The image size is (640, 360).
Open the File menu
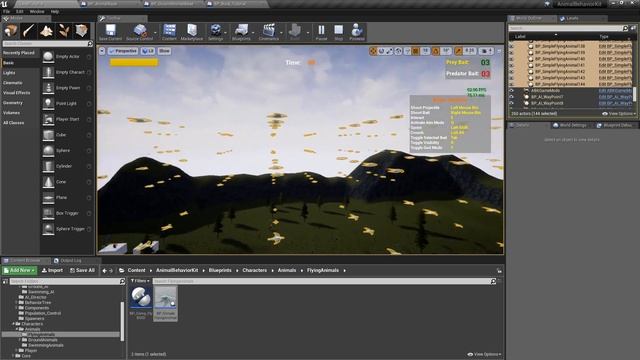tap(7, 11)
